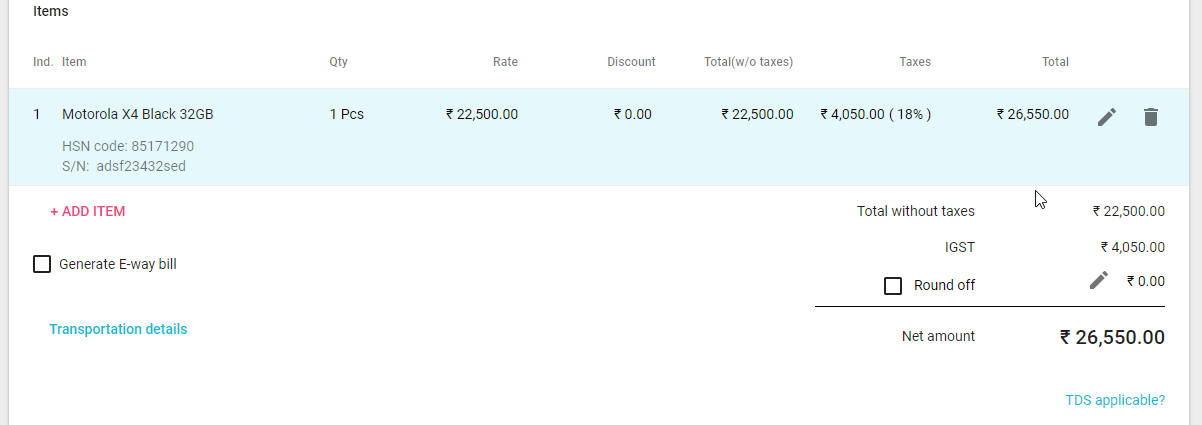Click the Taxes column header
Screen dimensions: 1202x425
[x=915, y=62]
